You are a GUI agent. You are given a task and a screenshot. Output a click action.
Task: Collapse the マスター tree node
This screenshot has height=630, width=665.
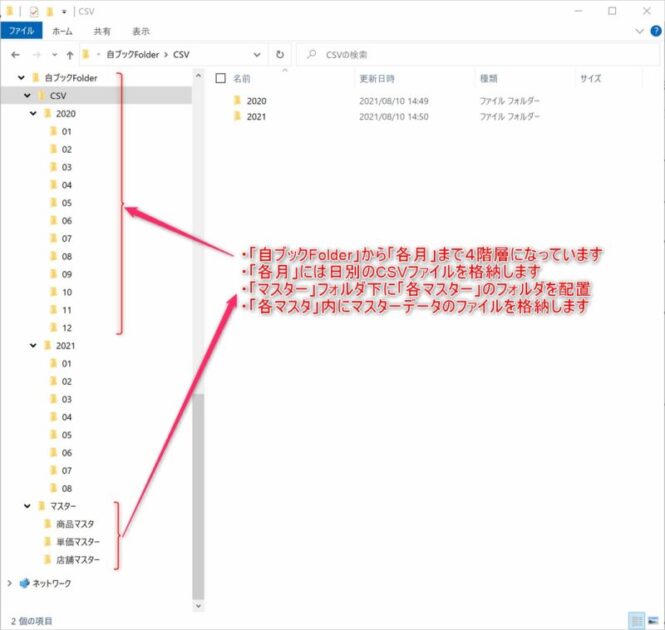27,506
